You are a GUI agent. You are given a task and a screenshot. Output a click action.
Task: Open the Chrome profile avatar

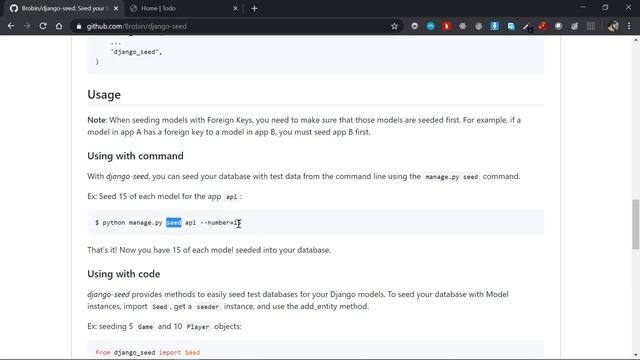[x=613, y=26]
